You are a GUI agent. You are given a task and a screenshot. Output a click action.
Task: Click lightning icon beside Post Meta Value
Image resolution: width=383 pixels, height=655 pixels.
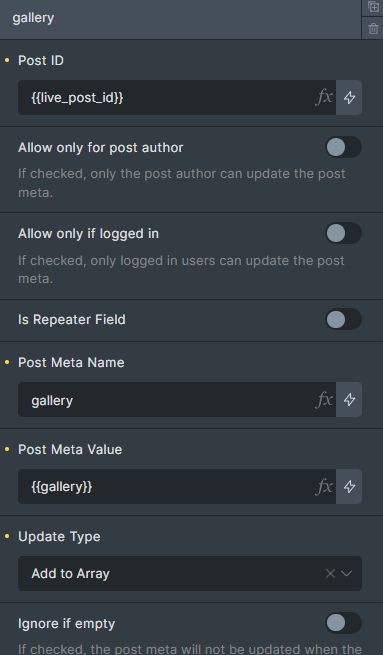click(349, 487)
